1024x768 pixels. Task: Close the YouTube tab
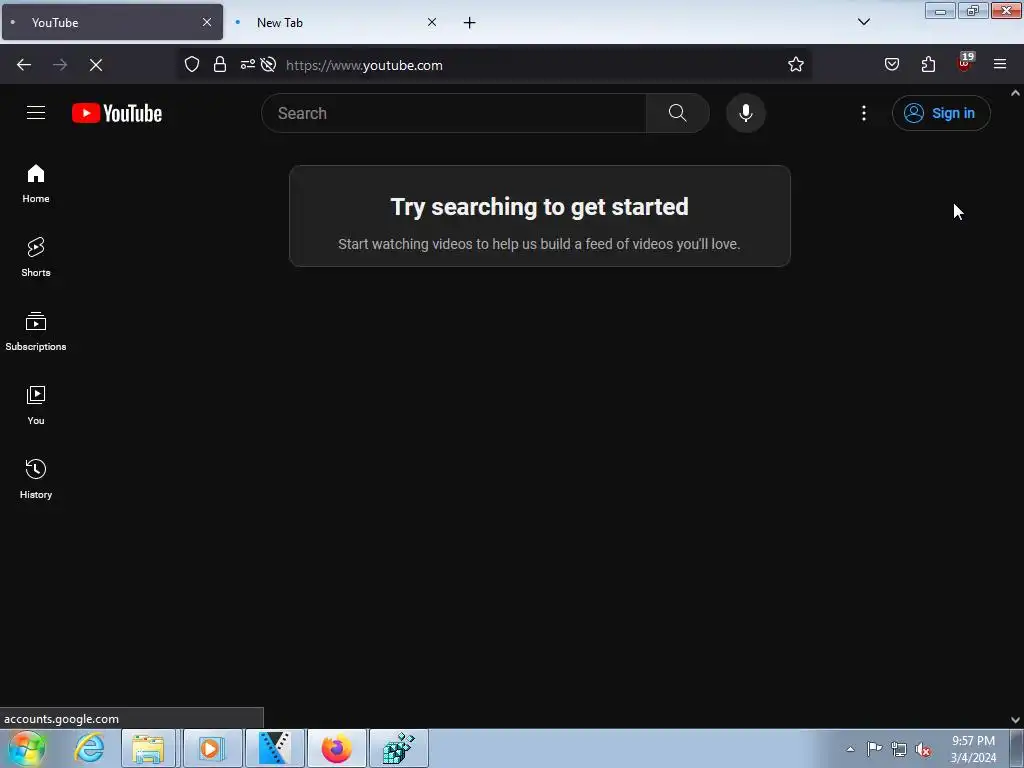tap(206, 22)
